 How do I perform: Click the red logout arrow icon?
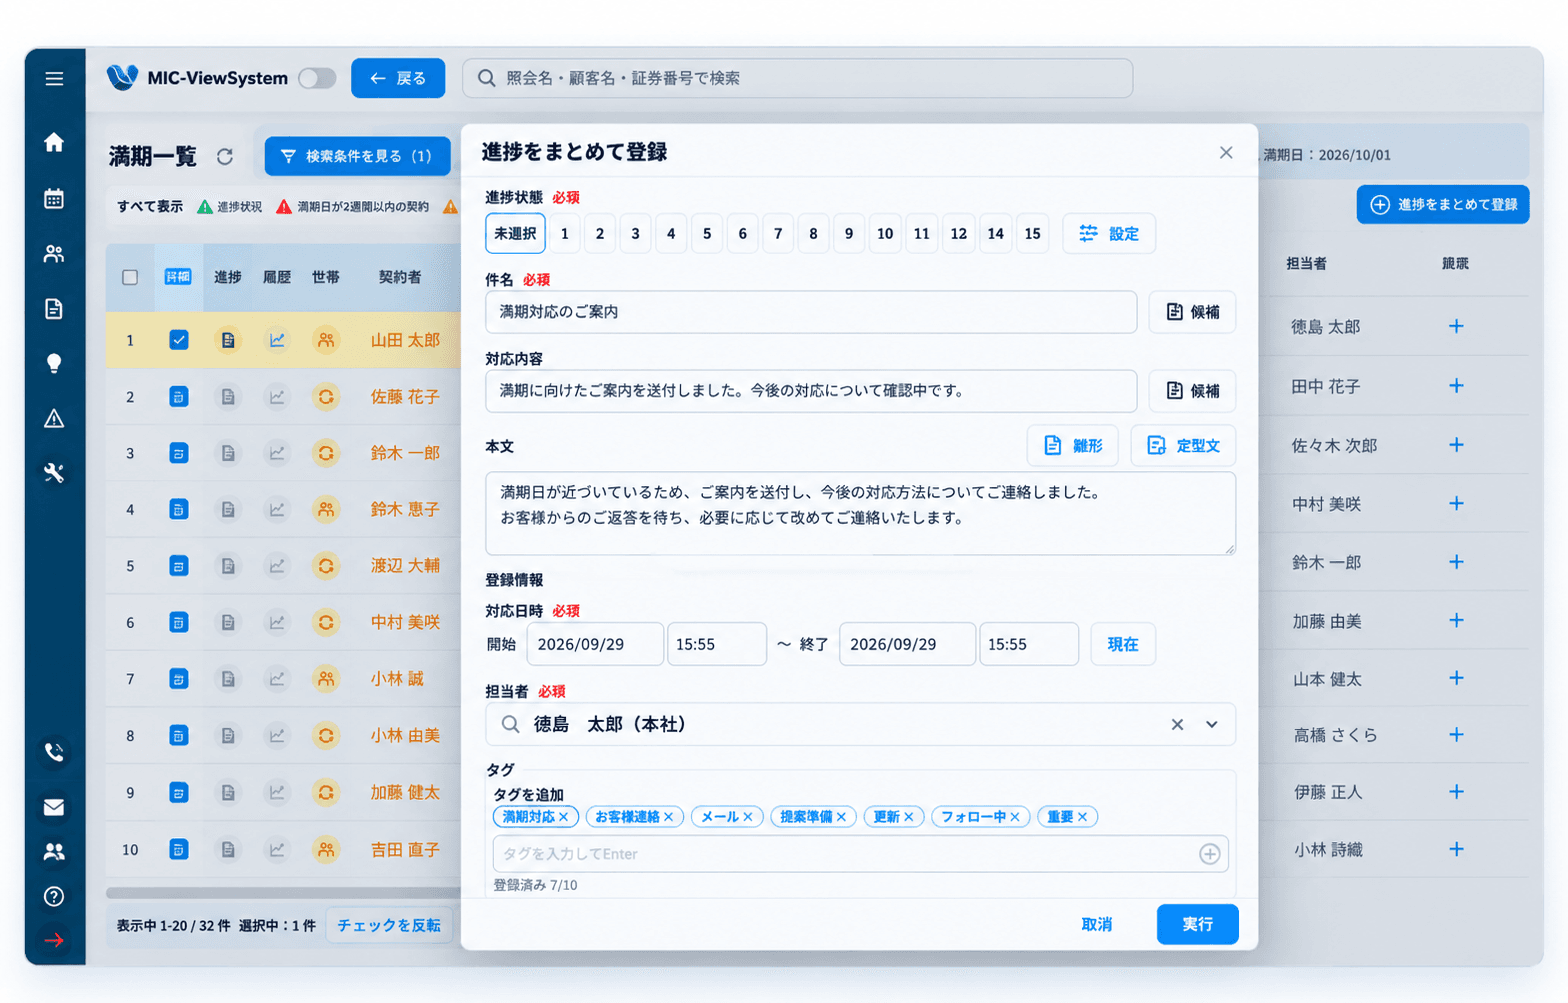click(54, 940)
